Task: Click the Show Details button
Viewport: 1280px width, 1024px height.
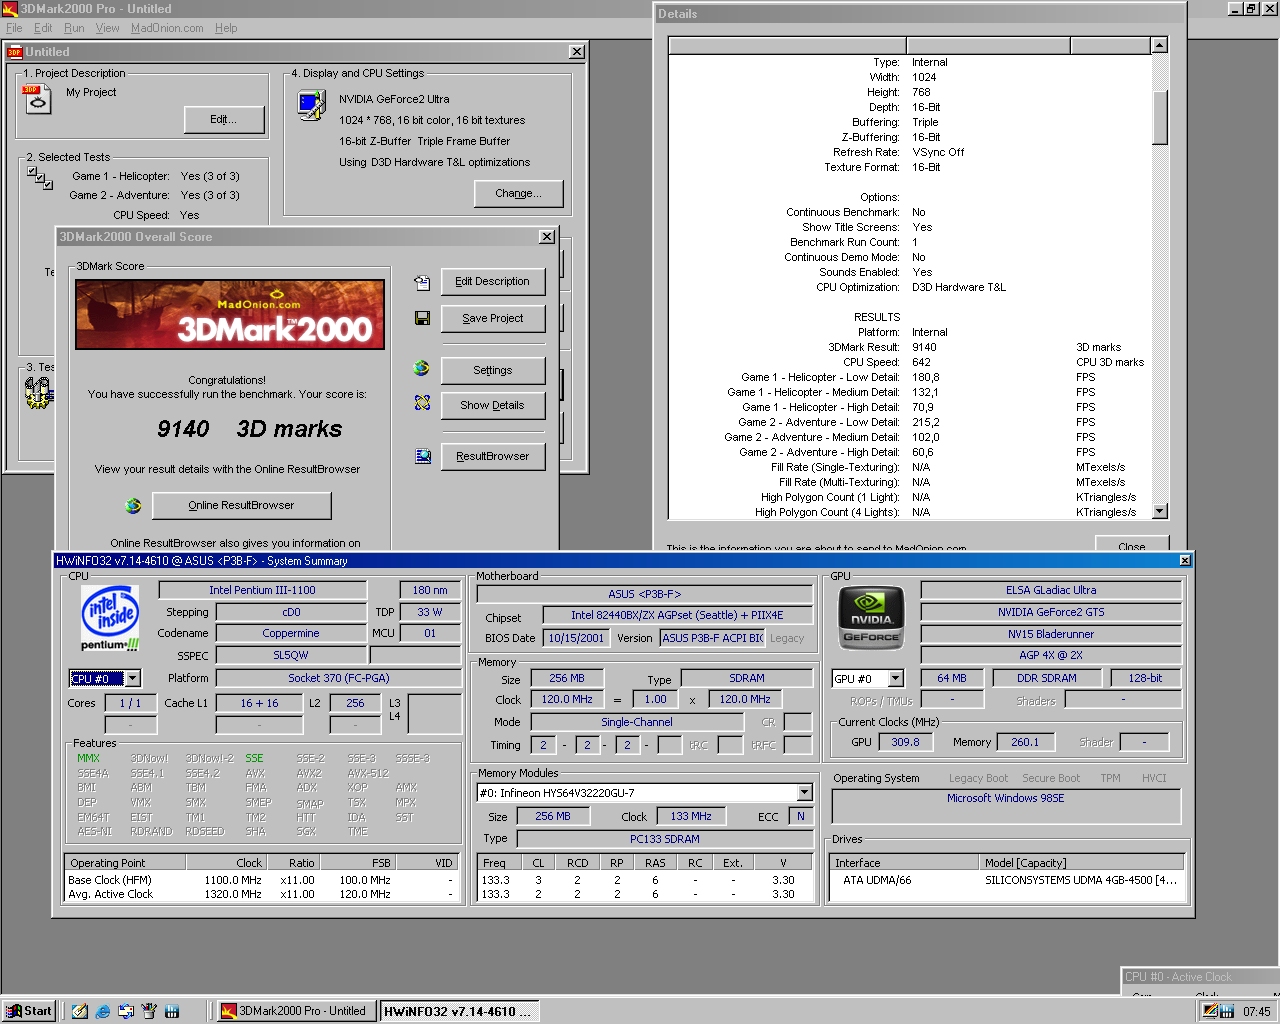Action: click(493, 406)
